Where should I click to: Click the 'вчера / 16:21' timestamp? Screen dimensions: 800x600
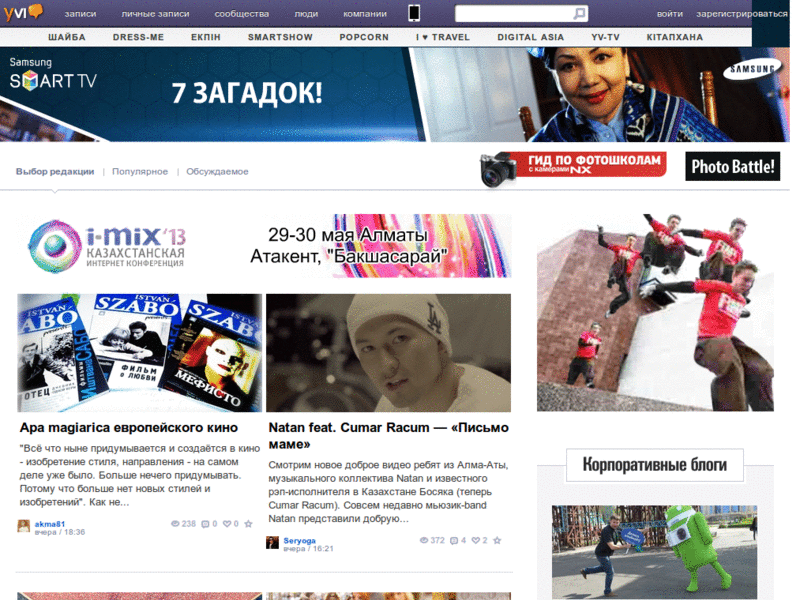point(308,548)
